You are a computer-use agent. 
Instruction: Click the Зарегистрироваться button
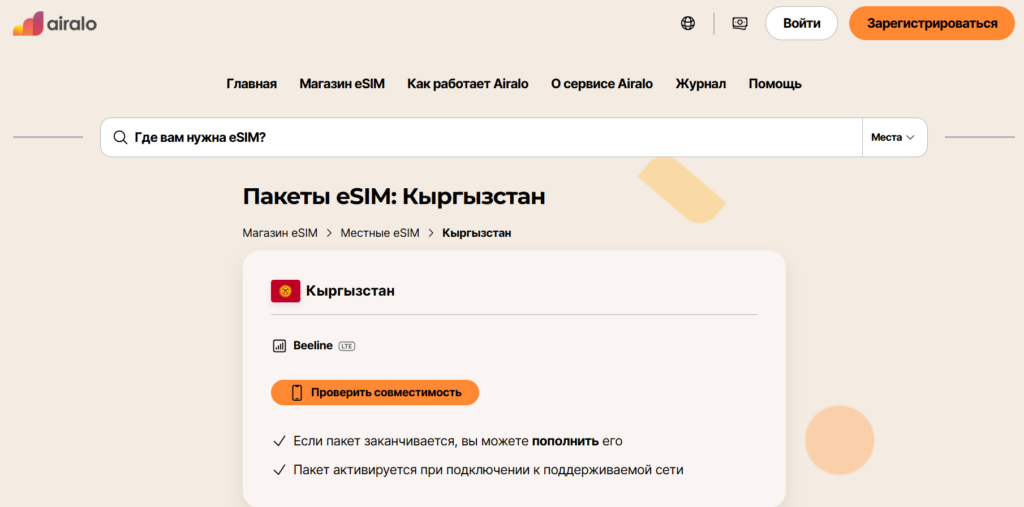click(932, 24)
